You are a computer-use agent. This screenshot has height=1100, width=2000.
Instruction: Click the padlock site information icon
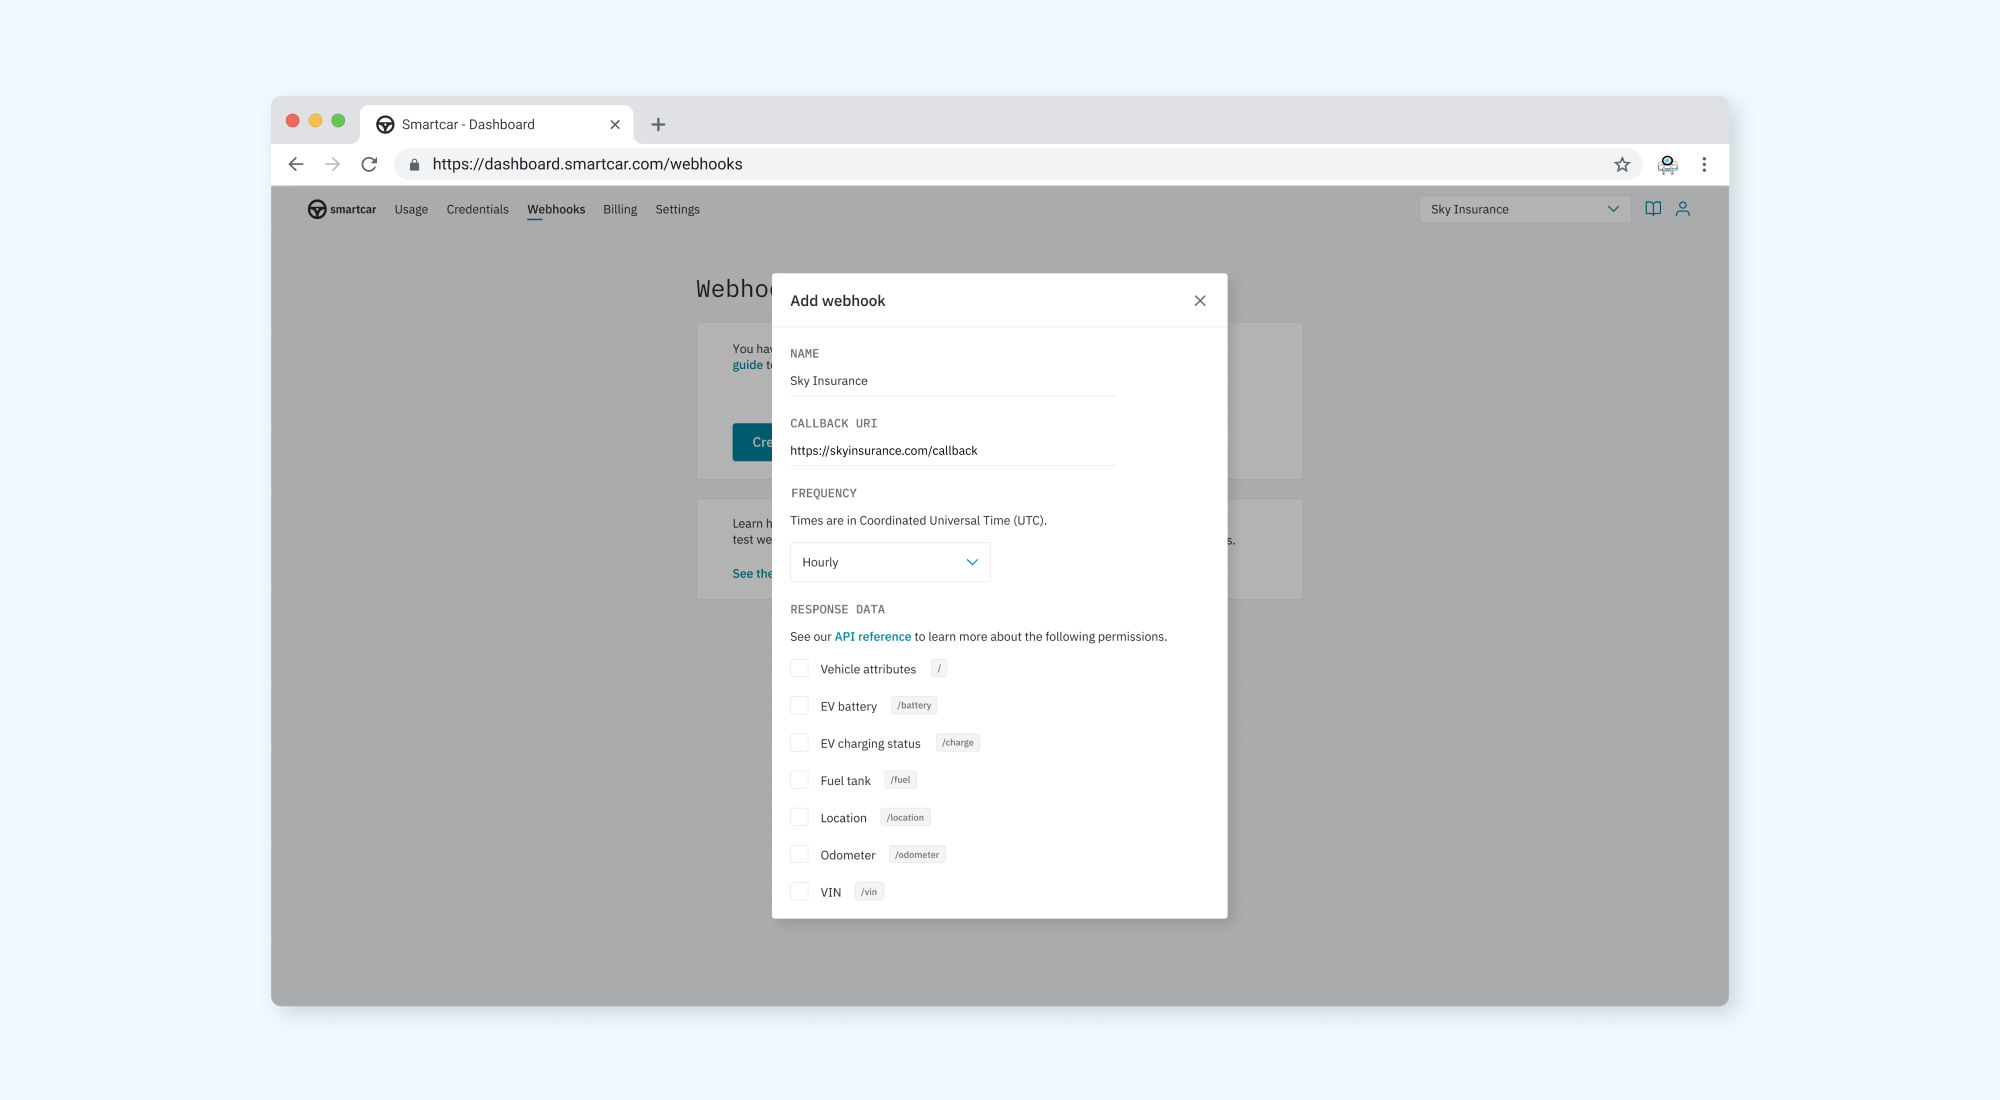(413, 163)
